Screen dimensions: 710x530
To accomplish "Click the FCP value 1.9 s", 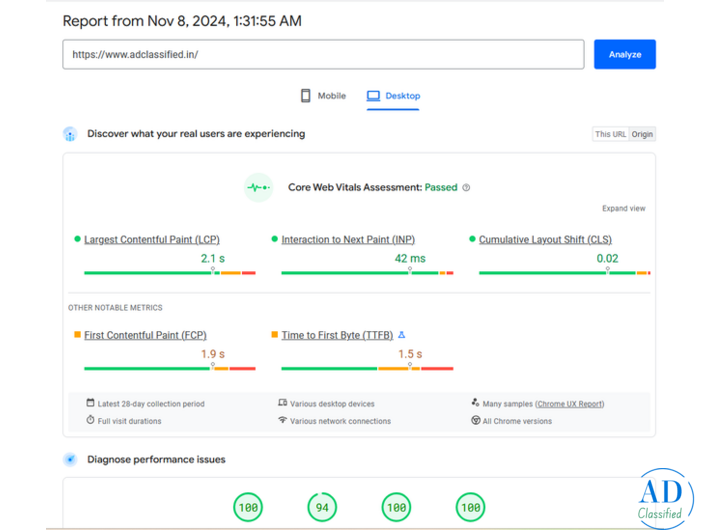I will (x=213, y=354).
